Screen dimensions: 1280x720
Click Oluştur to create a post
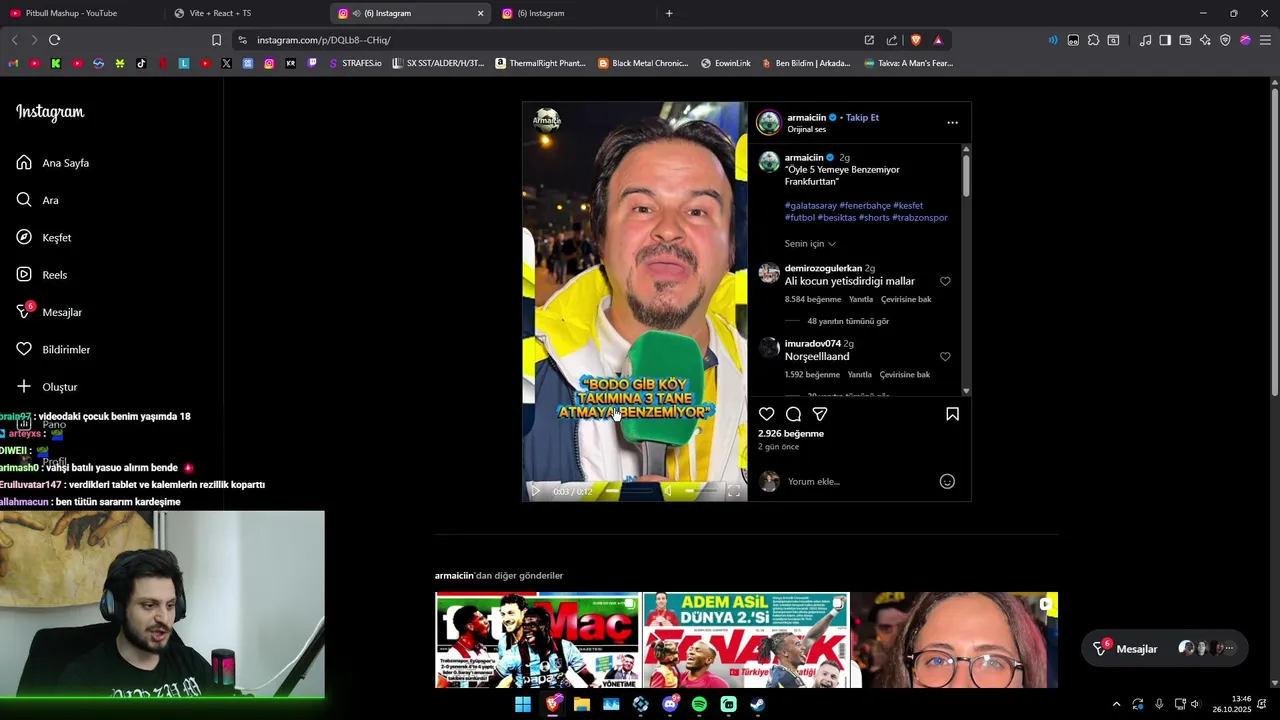pos(47,387)
